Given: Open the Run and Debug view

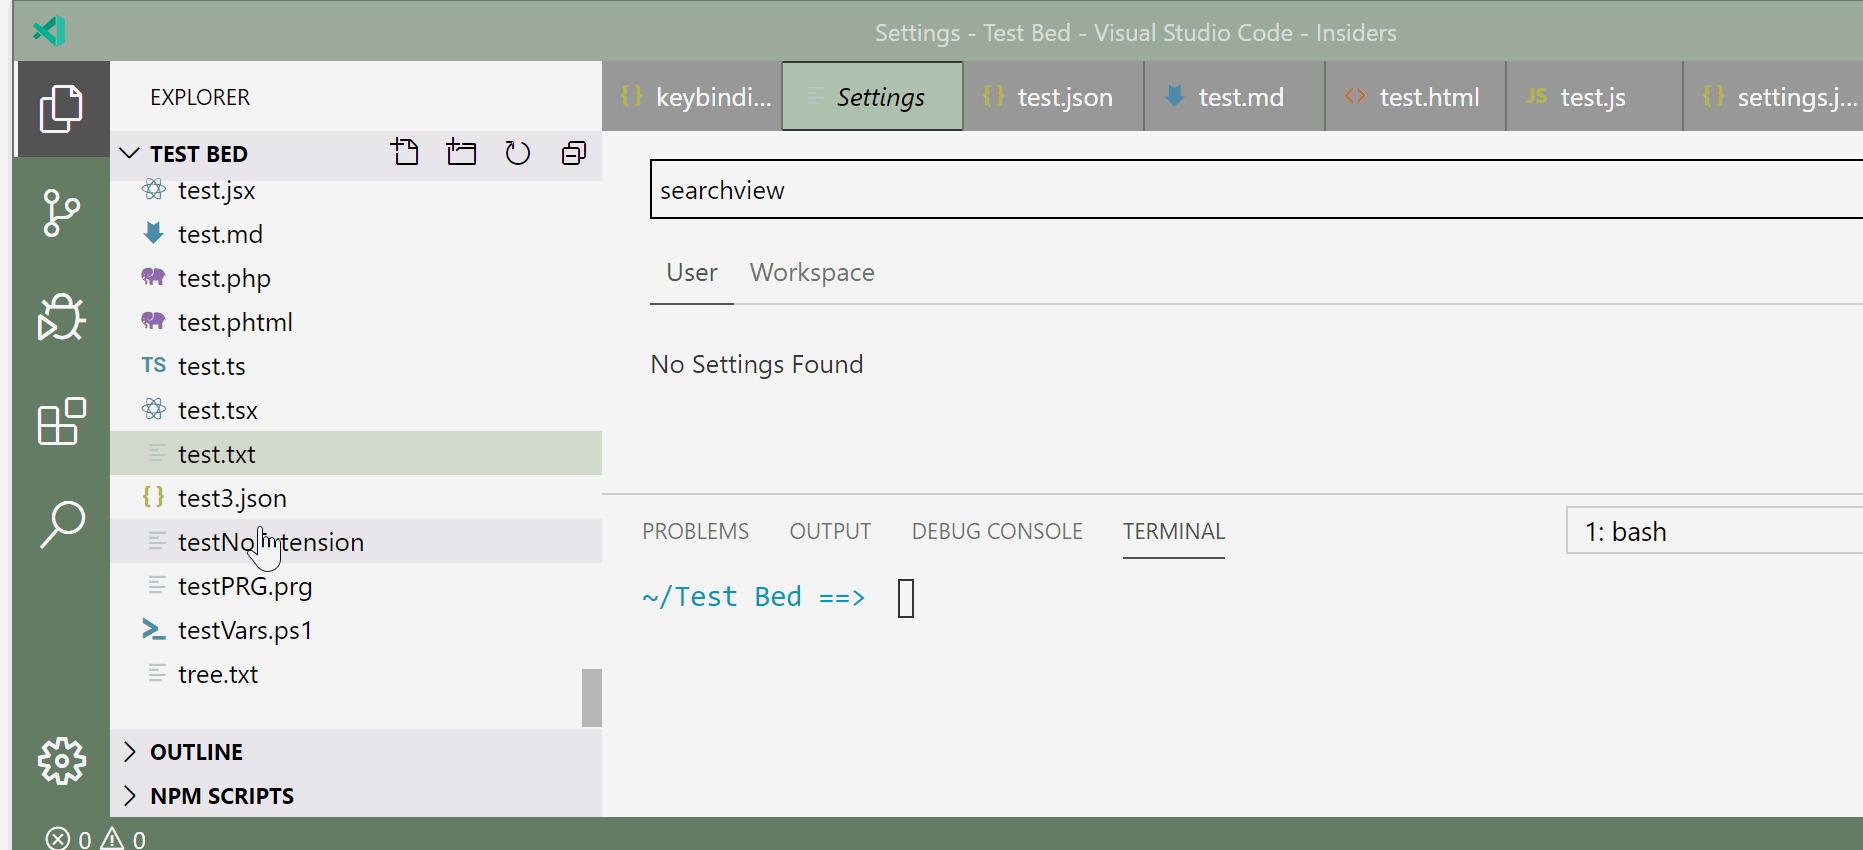Looking at the screenshot, I should point(61,317).
